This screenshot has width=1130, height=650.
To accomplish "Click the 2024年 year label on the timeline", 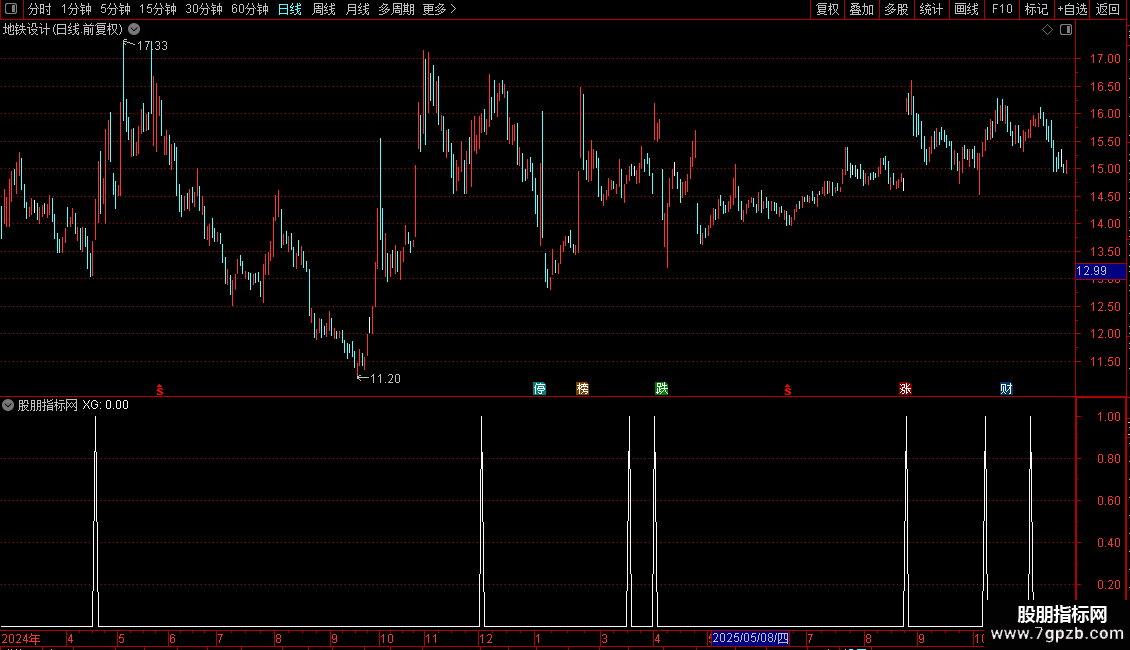I will point(21,638).
